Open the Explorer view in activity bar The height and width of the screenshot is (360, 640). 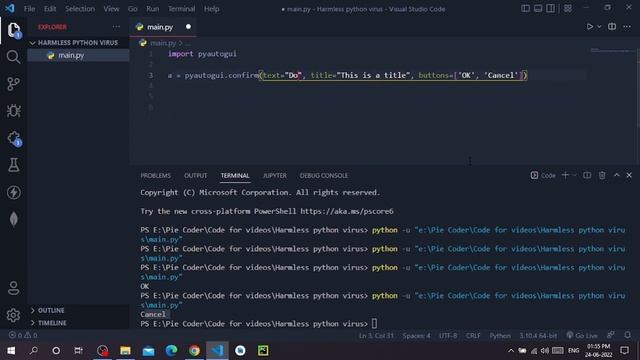13,30
